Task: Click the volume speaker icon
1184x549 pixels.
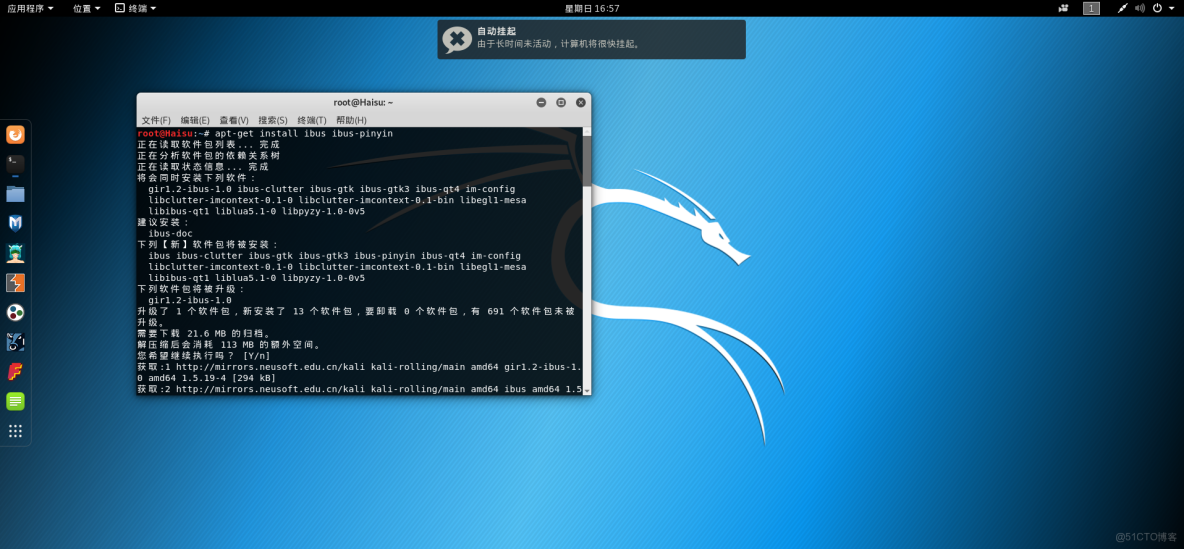Action: pyautogui.click(x=1139, y=8)
